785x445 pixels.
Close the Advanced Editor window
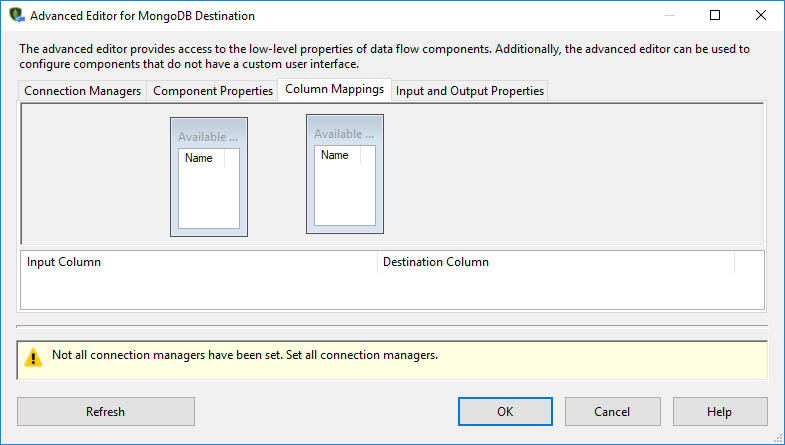click(x=760, y=16)
